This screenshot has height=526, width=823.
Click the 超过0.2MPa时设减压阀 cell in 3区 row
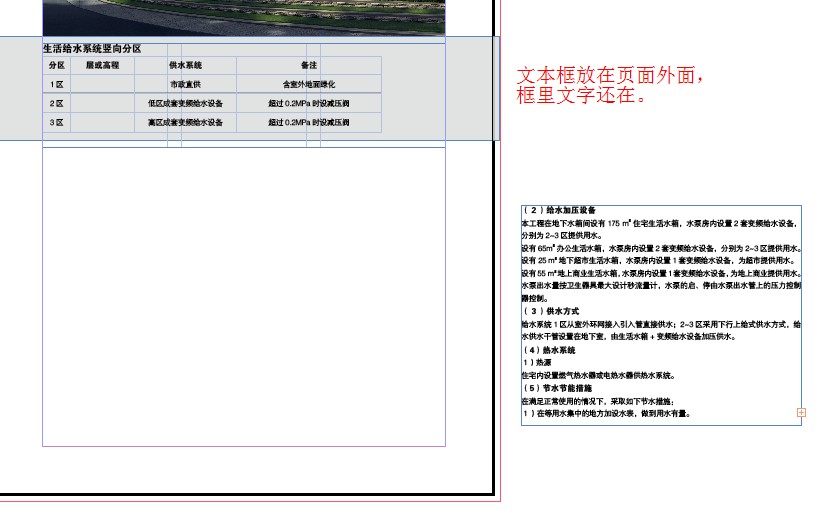pos(309,122)
